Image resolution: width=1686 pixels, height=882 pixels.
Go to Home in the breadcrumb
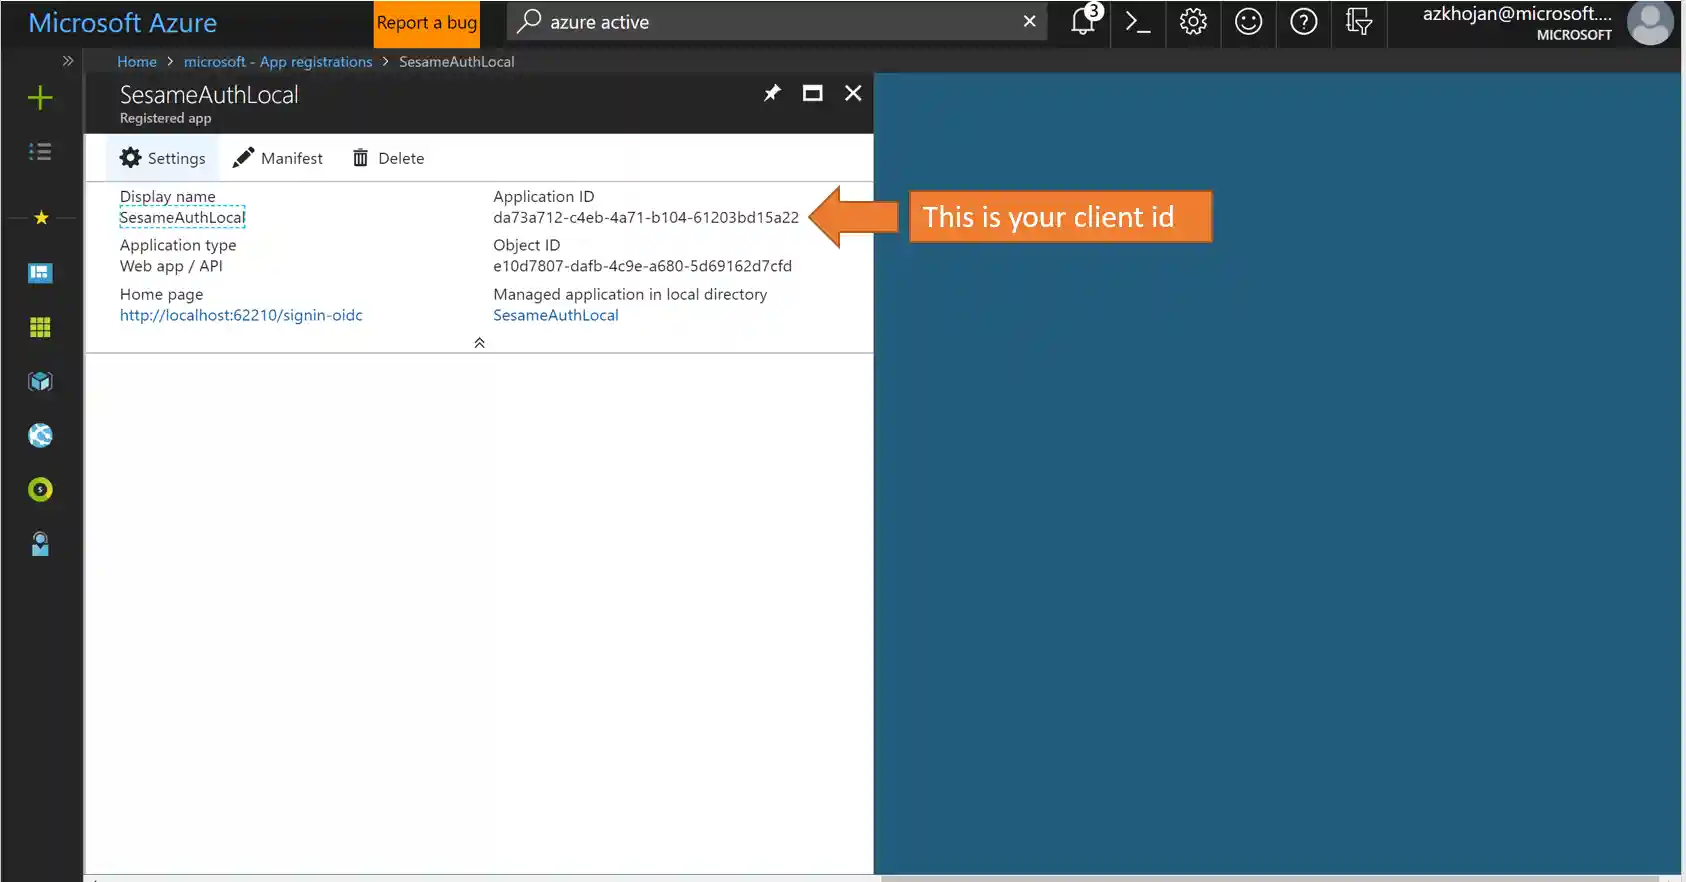pos(137,62)
